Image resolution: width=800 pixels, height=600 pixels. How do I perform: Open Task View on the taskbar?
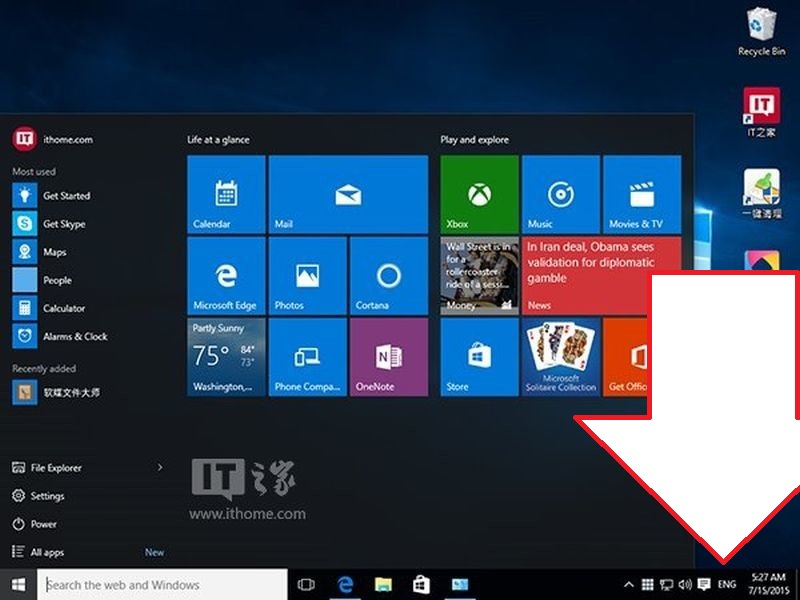coord(306,584)
